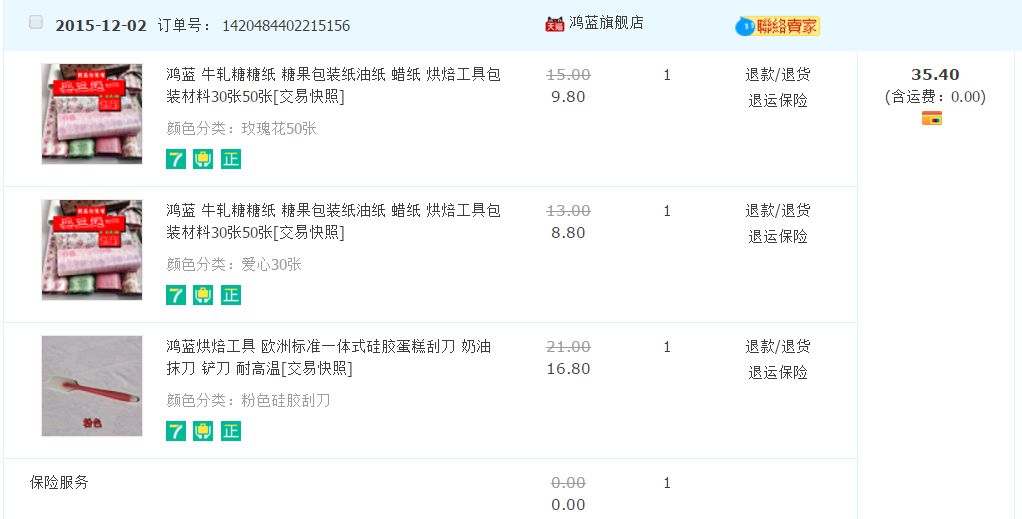Open the silicone spatula product thumbnail
Image resolution: width=1022 pixels, height=519 pixels.
pyautogui.click(x=91, y=386)
